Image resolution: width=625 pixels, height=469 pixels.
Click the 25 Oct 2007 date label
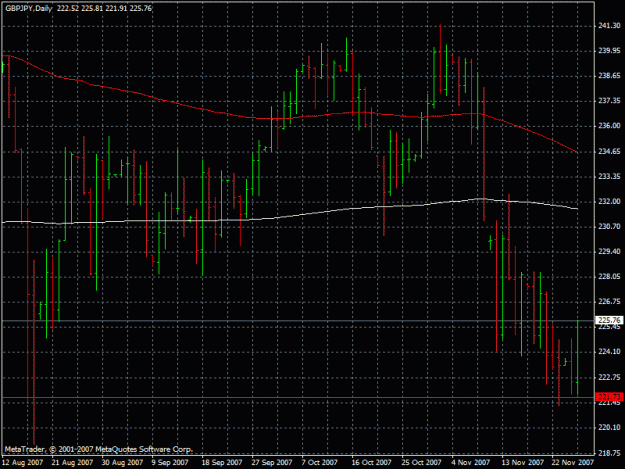point(421,463)
